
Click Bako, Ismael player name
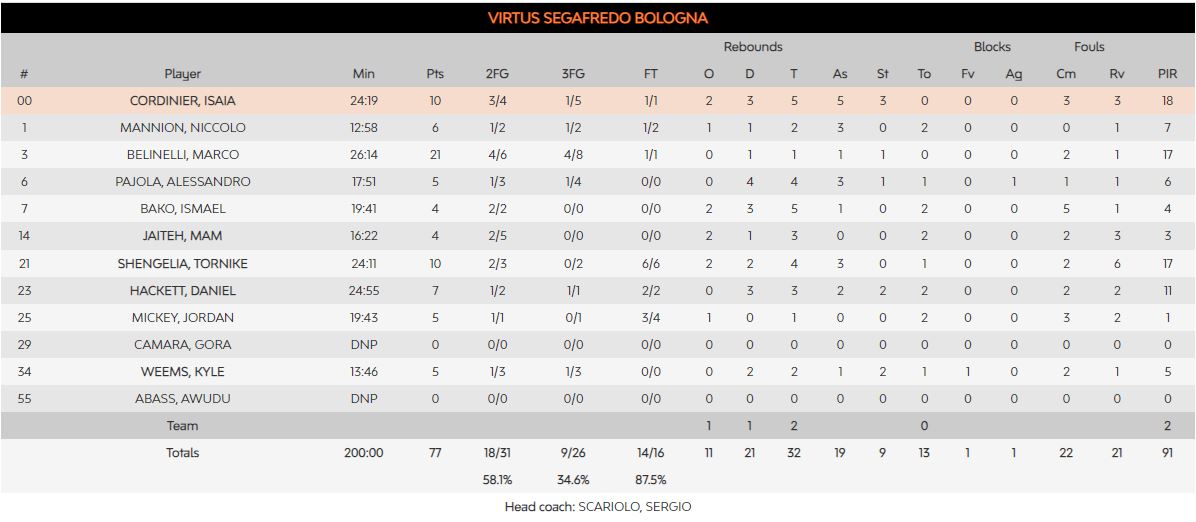pyautogui.click(x=183, y=209)
